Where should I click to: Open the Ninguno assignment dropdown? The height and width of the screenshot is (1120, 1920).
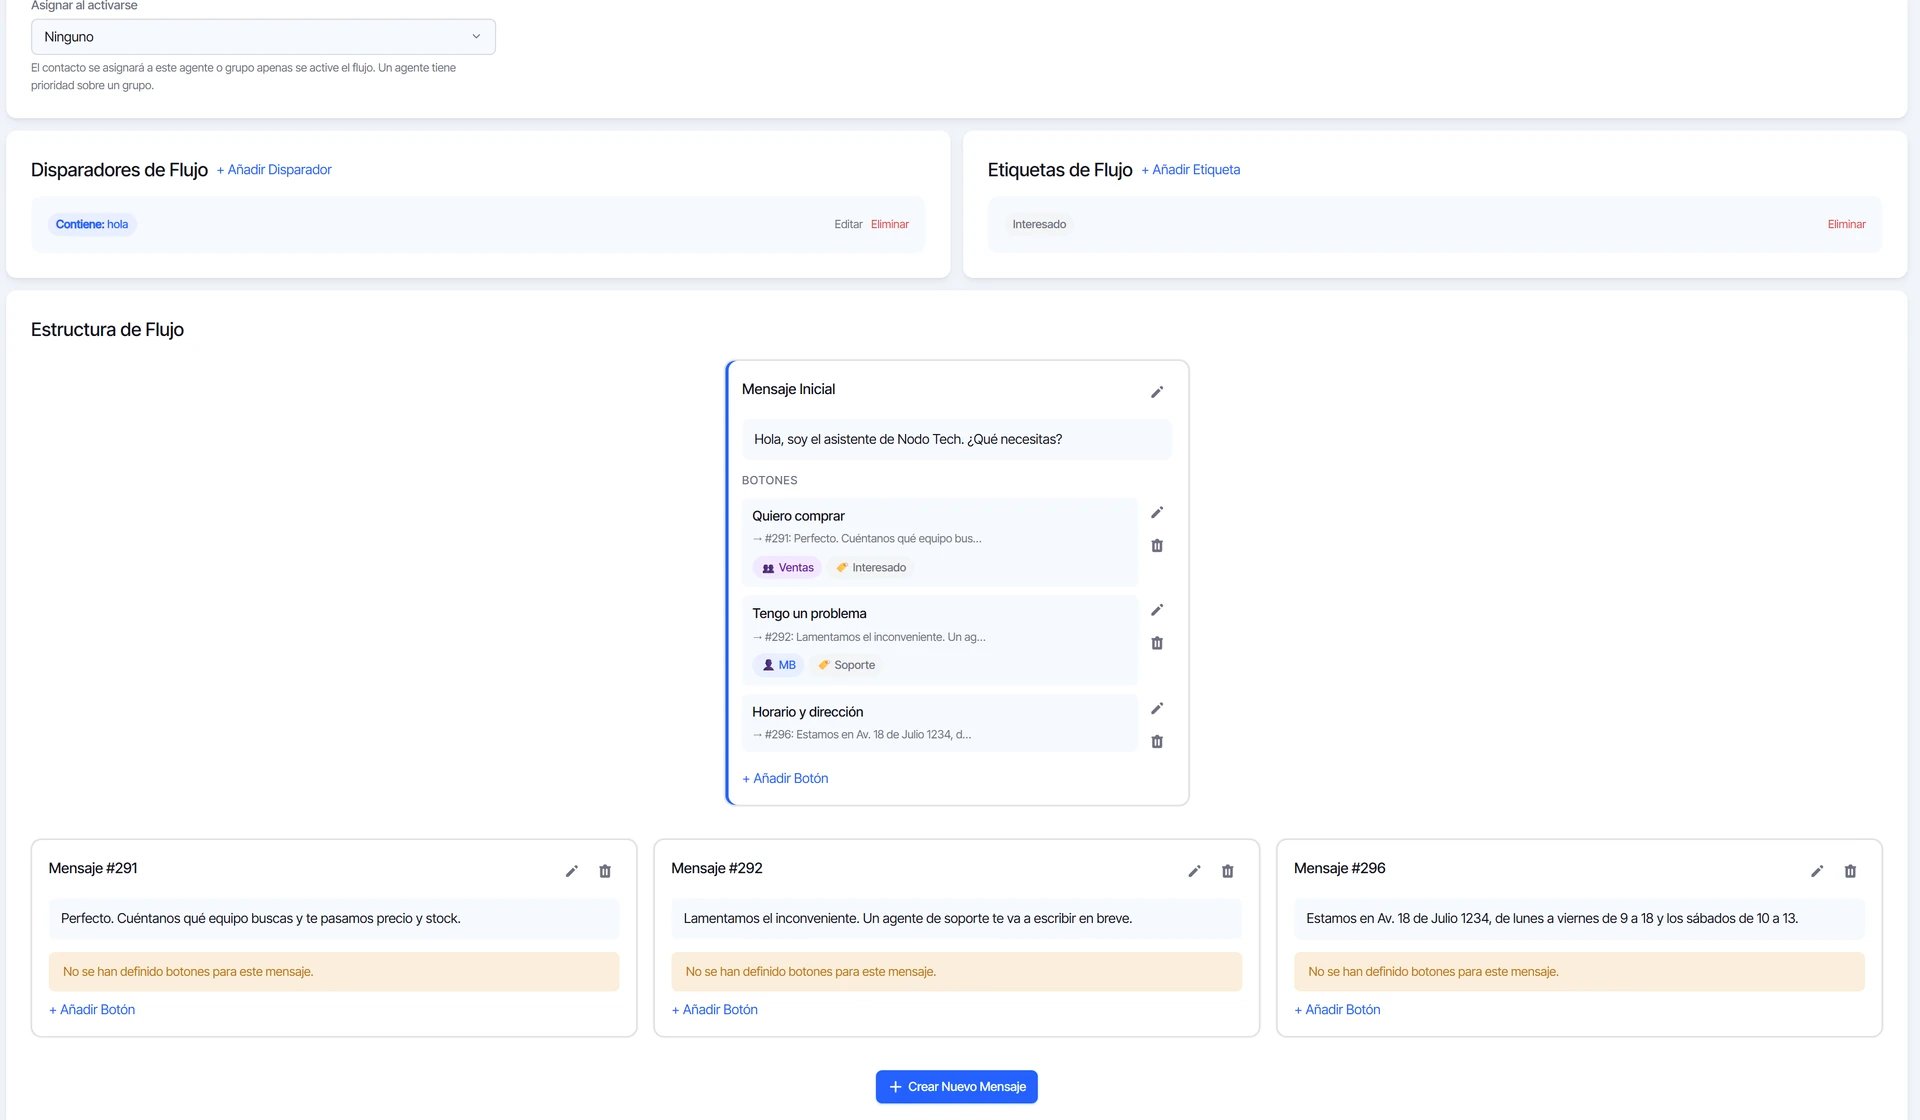pos(263,37)
